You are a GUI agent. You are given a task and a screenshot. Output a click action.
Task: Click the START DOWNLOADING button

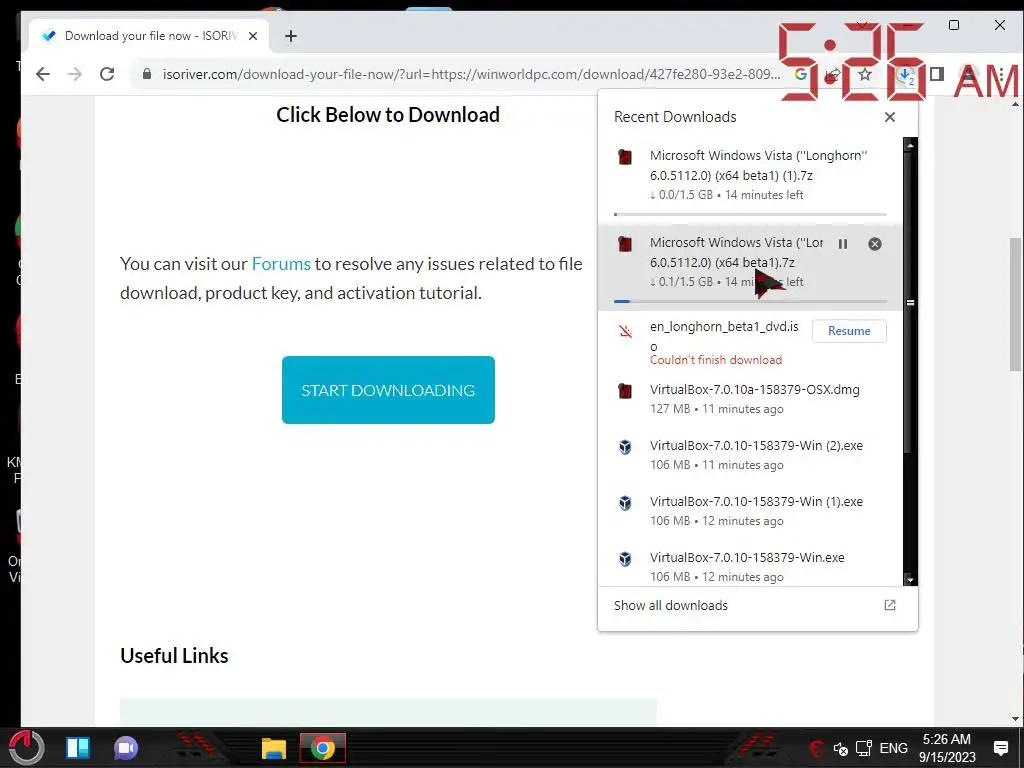[x=388, y=390]
